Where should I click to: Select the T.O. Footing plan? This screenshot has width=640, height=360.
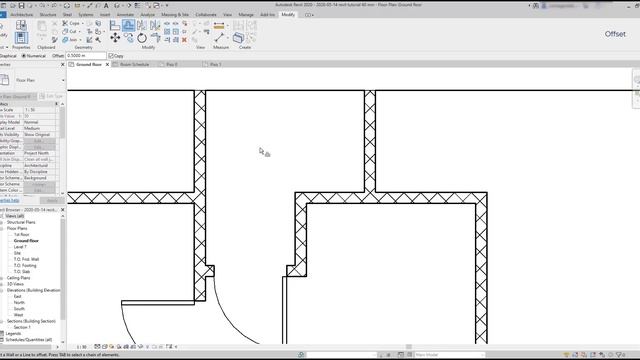click(25, 266)
